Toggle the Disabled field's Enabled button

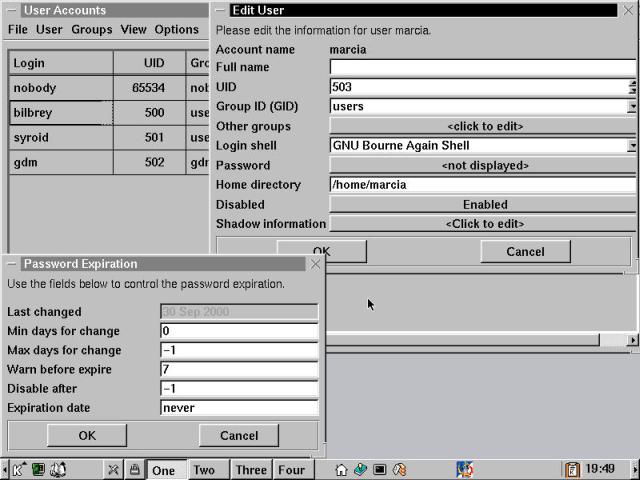click(484, 204)
